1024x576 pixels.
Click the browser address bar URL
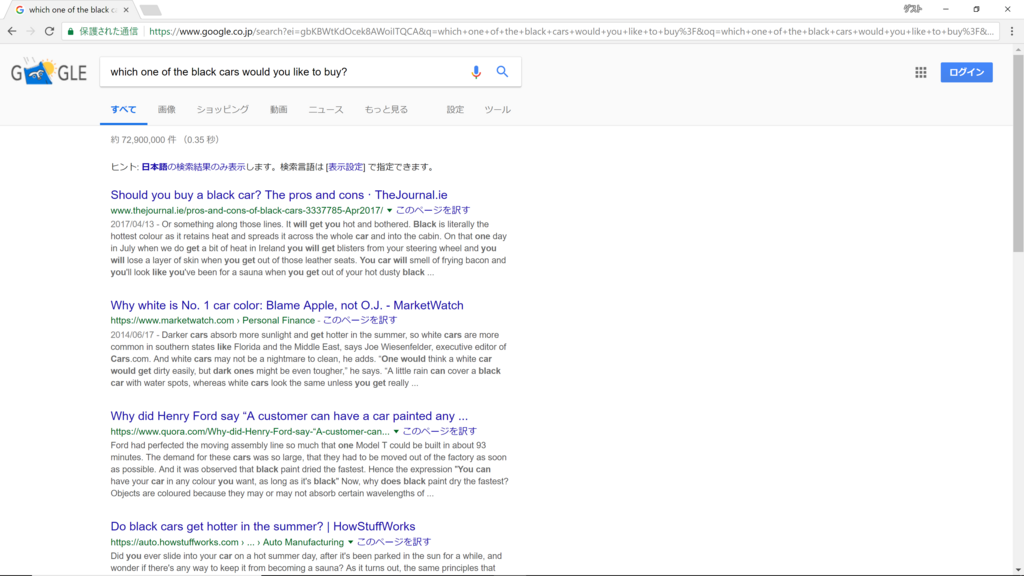point(571,31)
